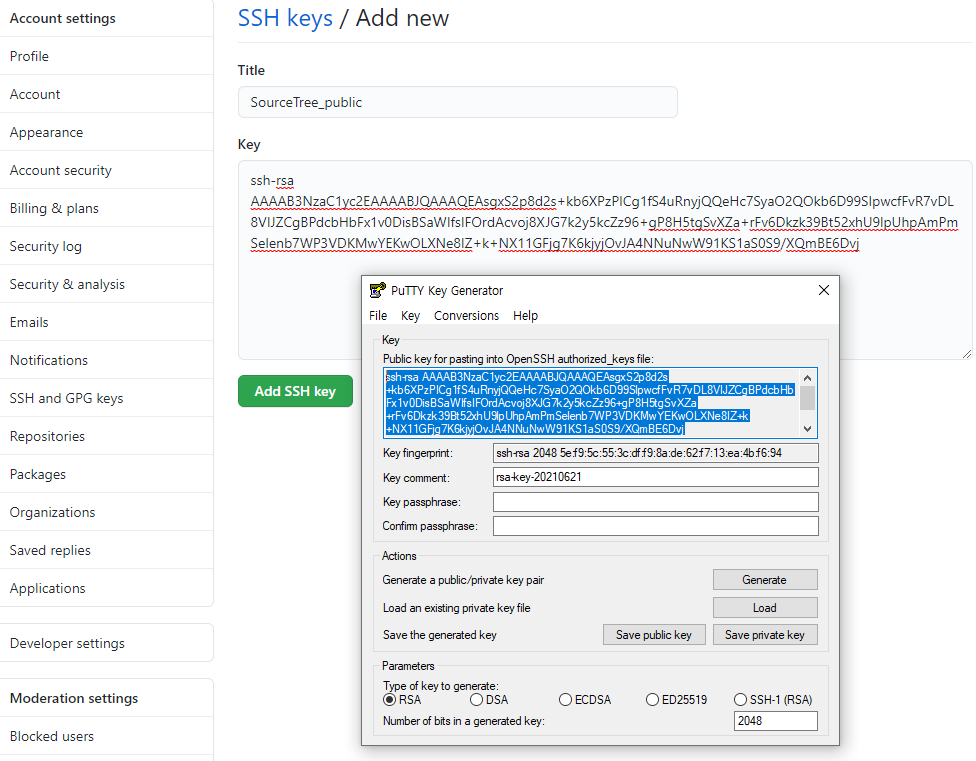Open the Help menu in PuTTY
This screenshot has height=761, width=976.
pyautogui.click(x=525, y=315)
